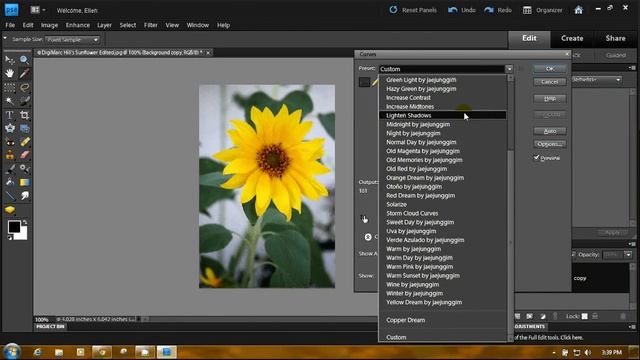Image resolution: width=640 pixels, height=360 pixels.
Task: Click the white background color swatch
Action: [22, 235]
